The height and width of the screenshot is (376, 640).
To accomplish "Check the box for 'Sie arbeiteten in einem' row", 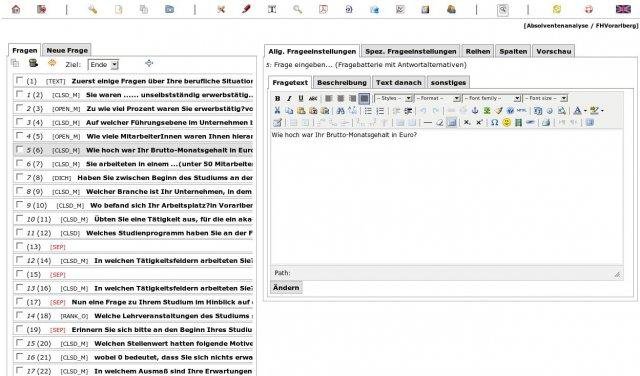I will (x=19, y=163).
